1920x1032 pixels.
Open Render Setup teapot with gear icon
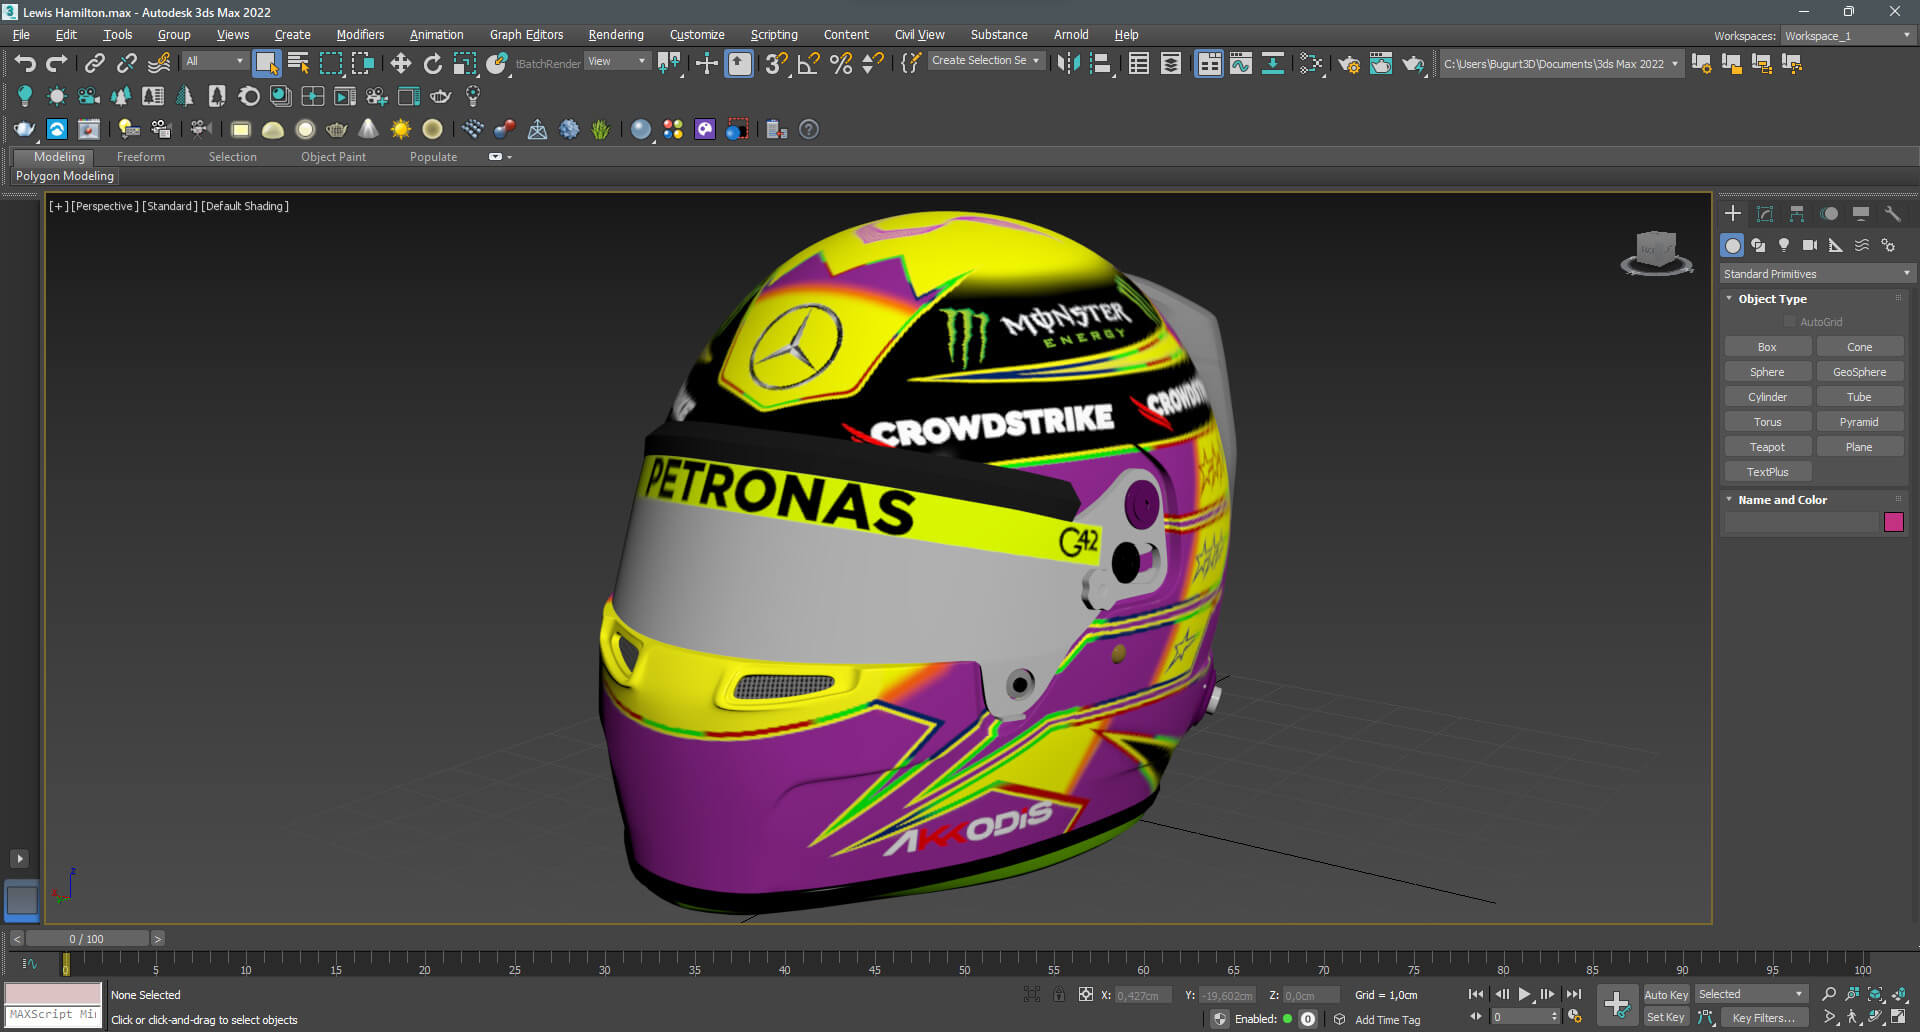[x=1348, y=64]
